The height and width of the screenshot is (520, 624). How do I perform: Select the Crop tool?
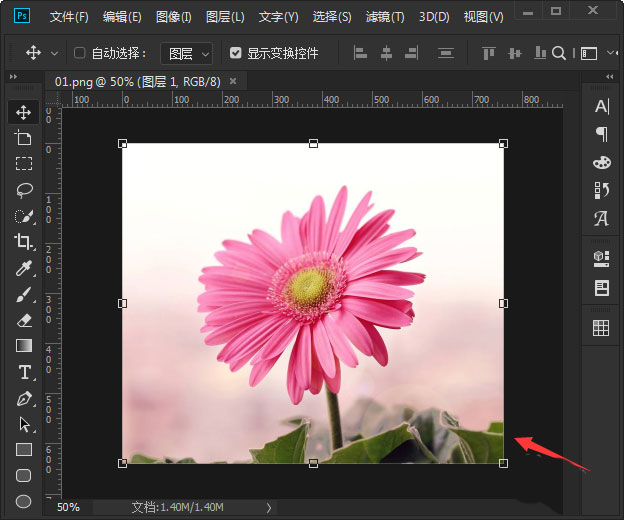coord(23,242)
